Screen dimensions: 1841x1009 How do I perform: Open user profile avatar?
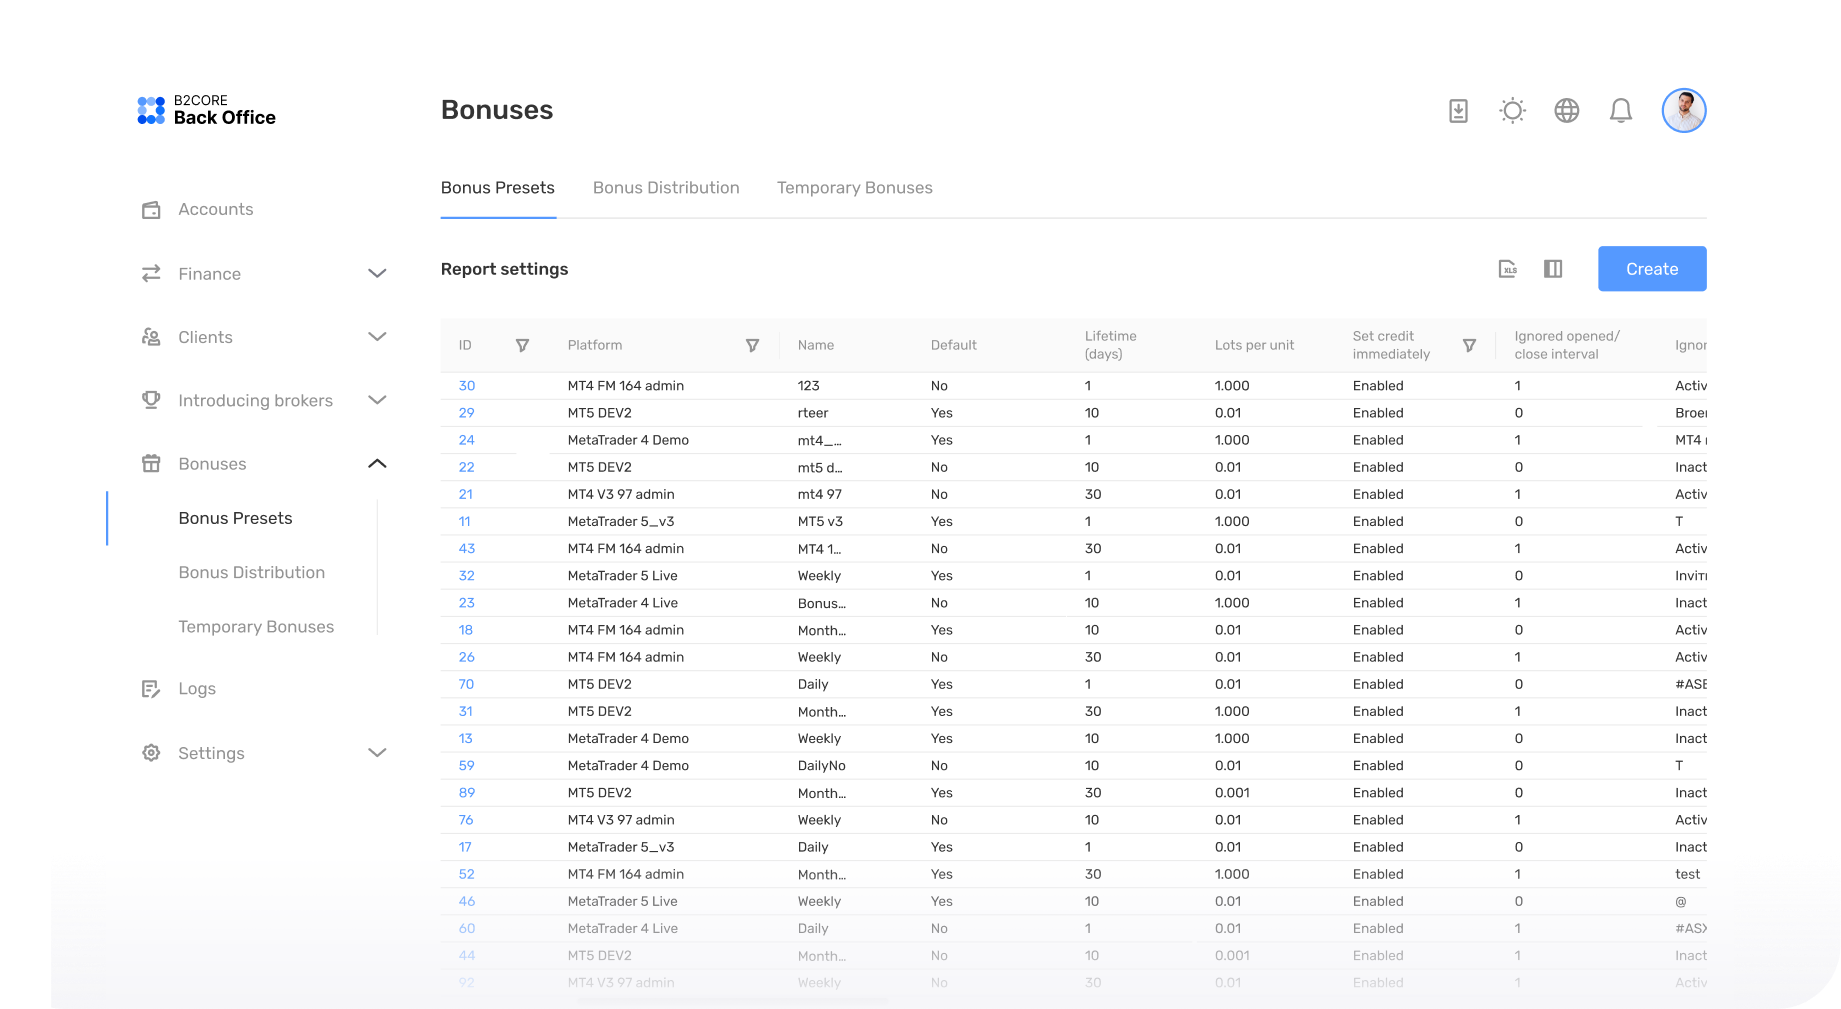(1683, 111)
